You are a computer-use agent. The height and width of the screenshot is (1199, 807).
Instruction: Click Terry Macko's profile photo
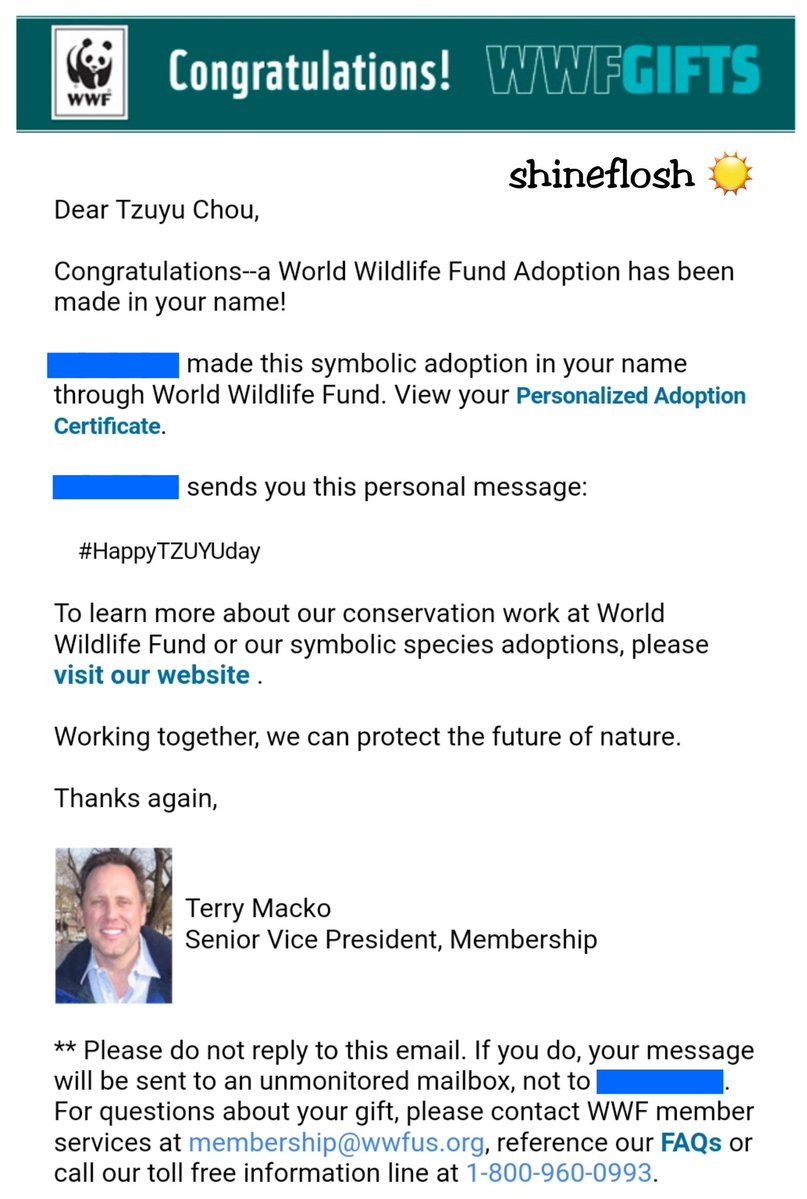tap(113, 925)
